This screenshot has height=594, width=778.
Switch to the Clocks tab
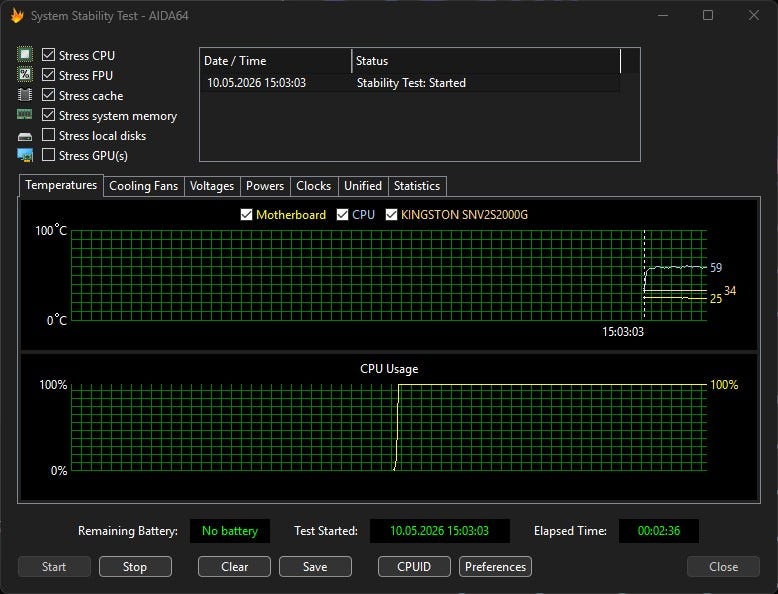point(314,186)
